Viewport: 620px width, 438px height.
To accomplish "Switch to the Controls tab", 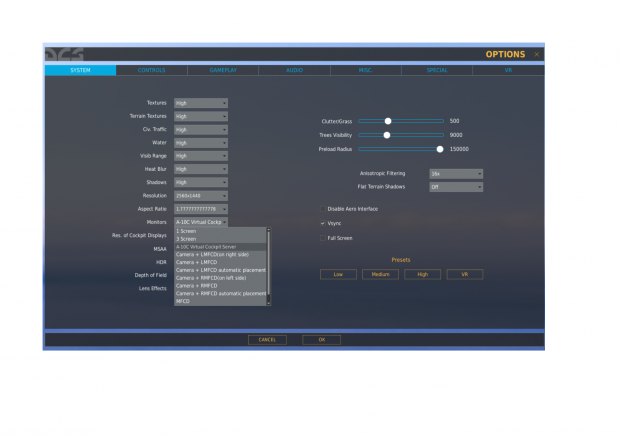I will tap(151, 71).
